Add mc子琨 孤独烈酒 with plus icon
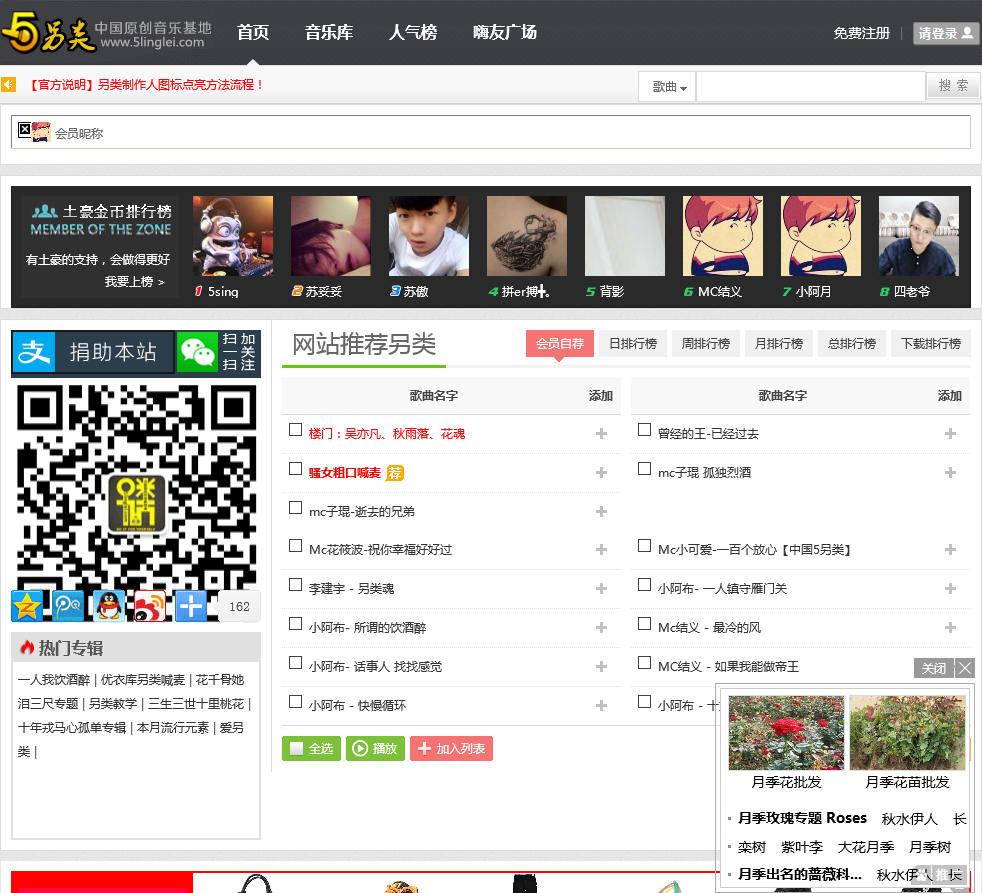Screen dimensions: 982x893 [950, 472]
